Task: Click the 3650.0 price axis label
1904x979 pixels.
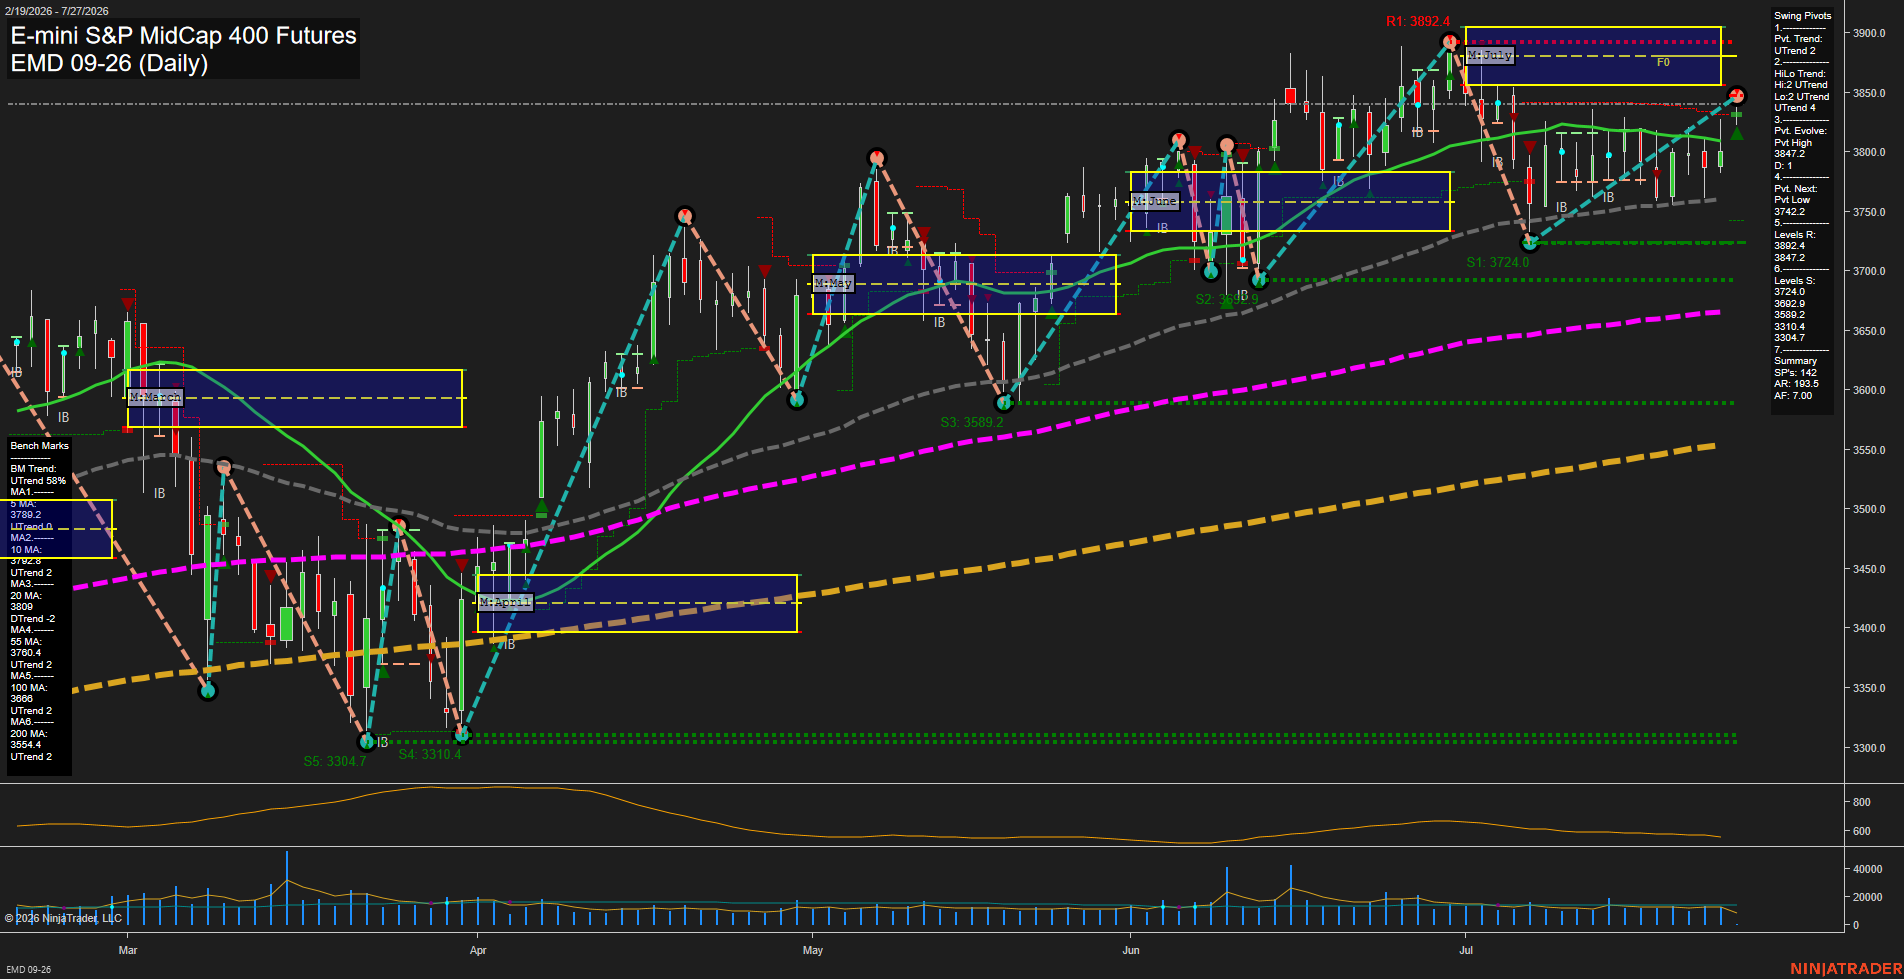Action: coord(1869,331)
